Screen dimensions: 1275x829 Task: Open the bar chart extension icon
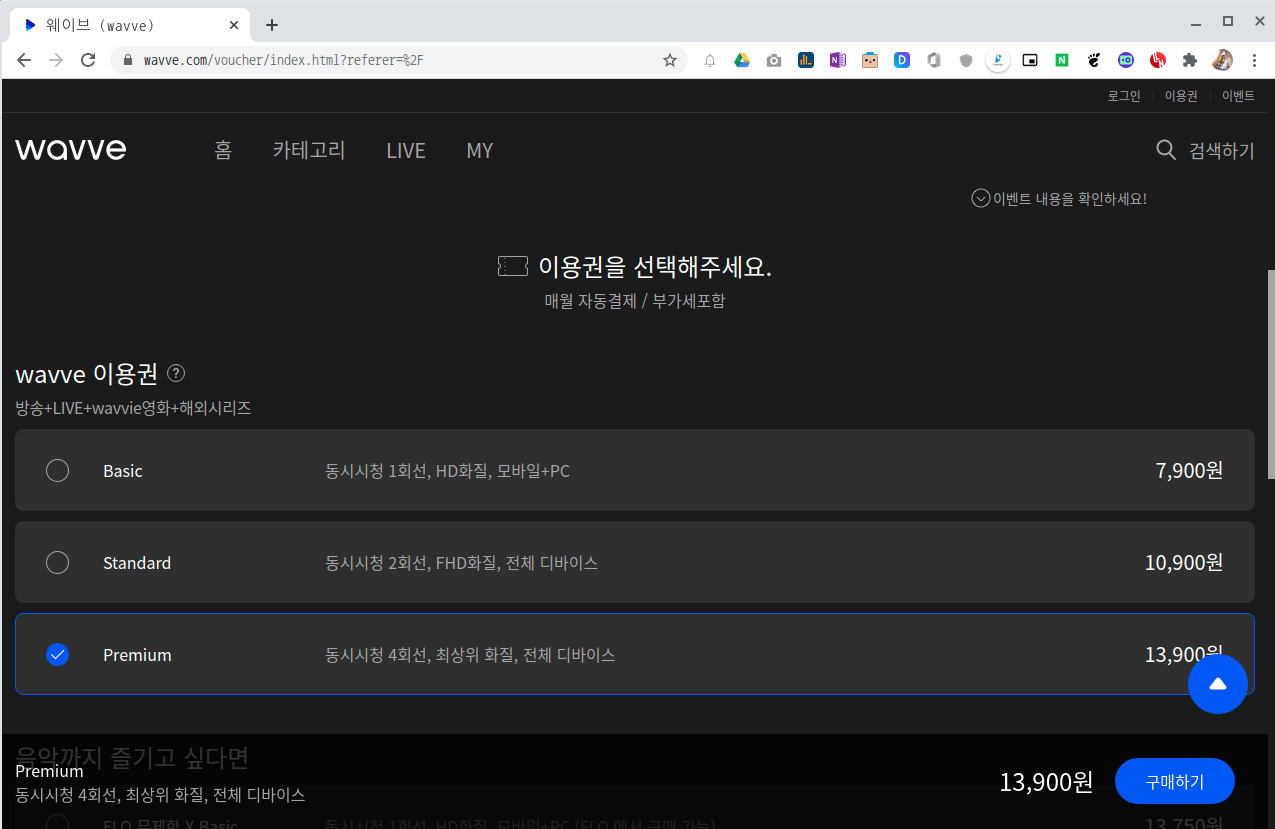(x=806, y=60)
